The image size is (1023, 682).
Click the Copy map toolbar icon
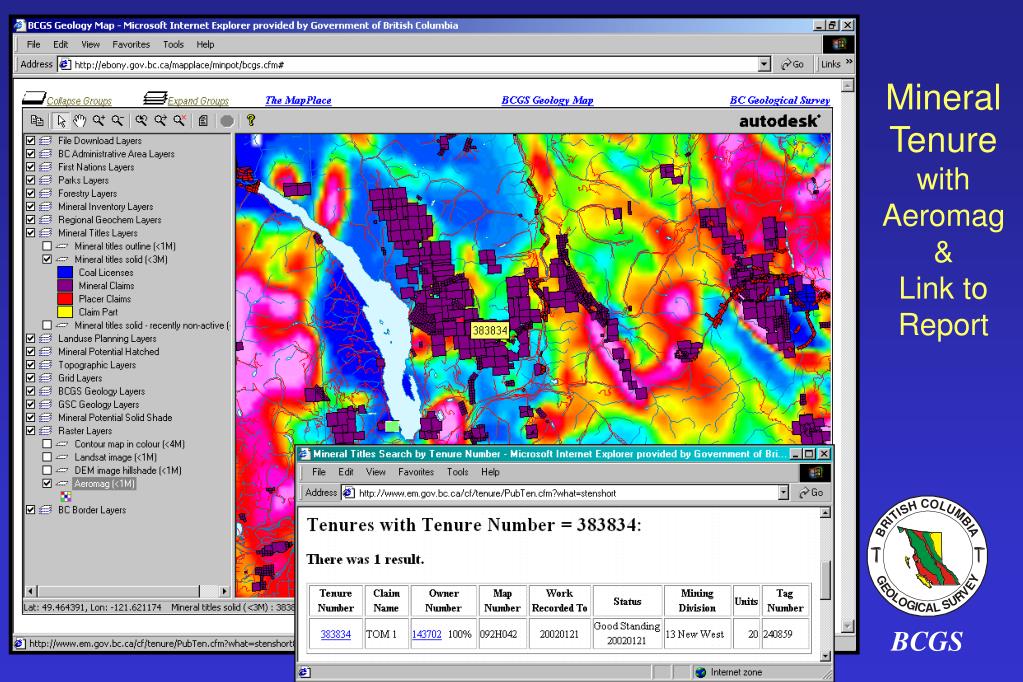click(37, 121)
